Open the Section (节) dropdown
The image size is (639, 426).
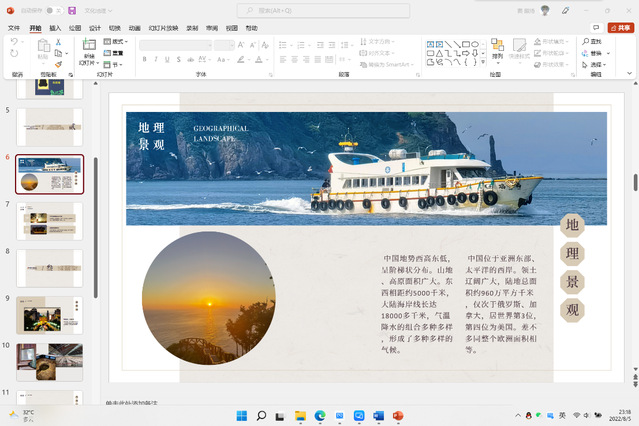pos(117,64)
